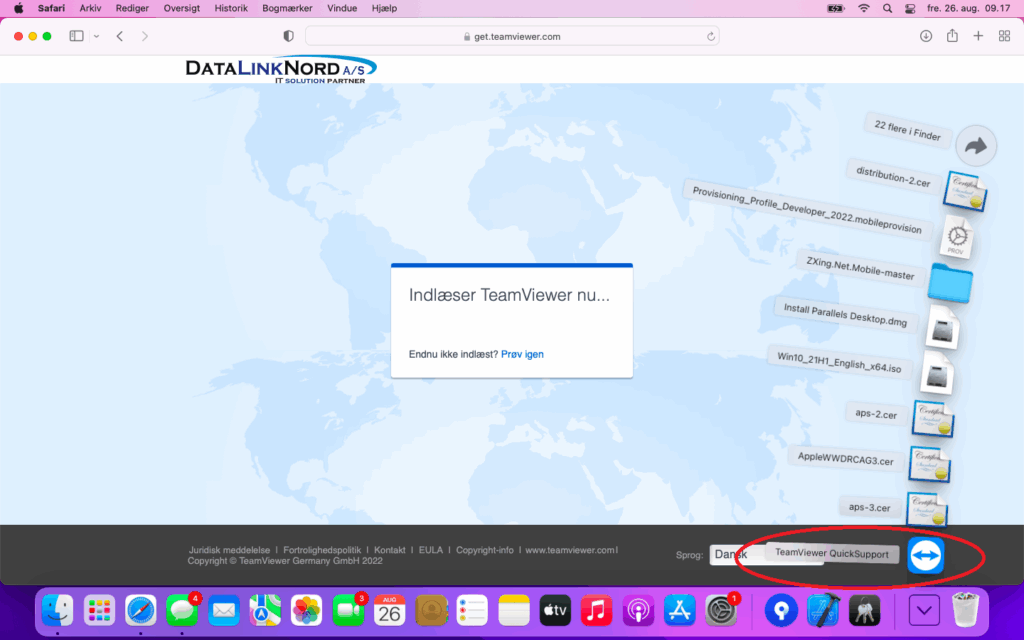Toggle the Safari sidebar button
The height and width of the screenshot is (640, 1024).
pos(76,36)
